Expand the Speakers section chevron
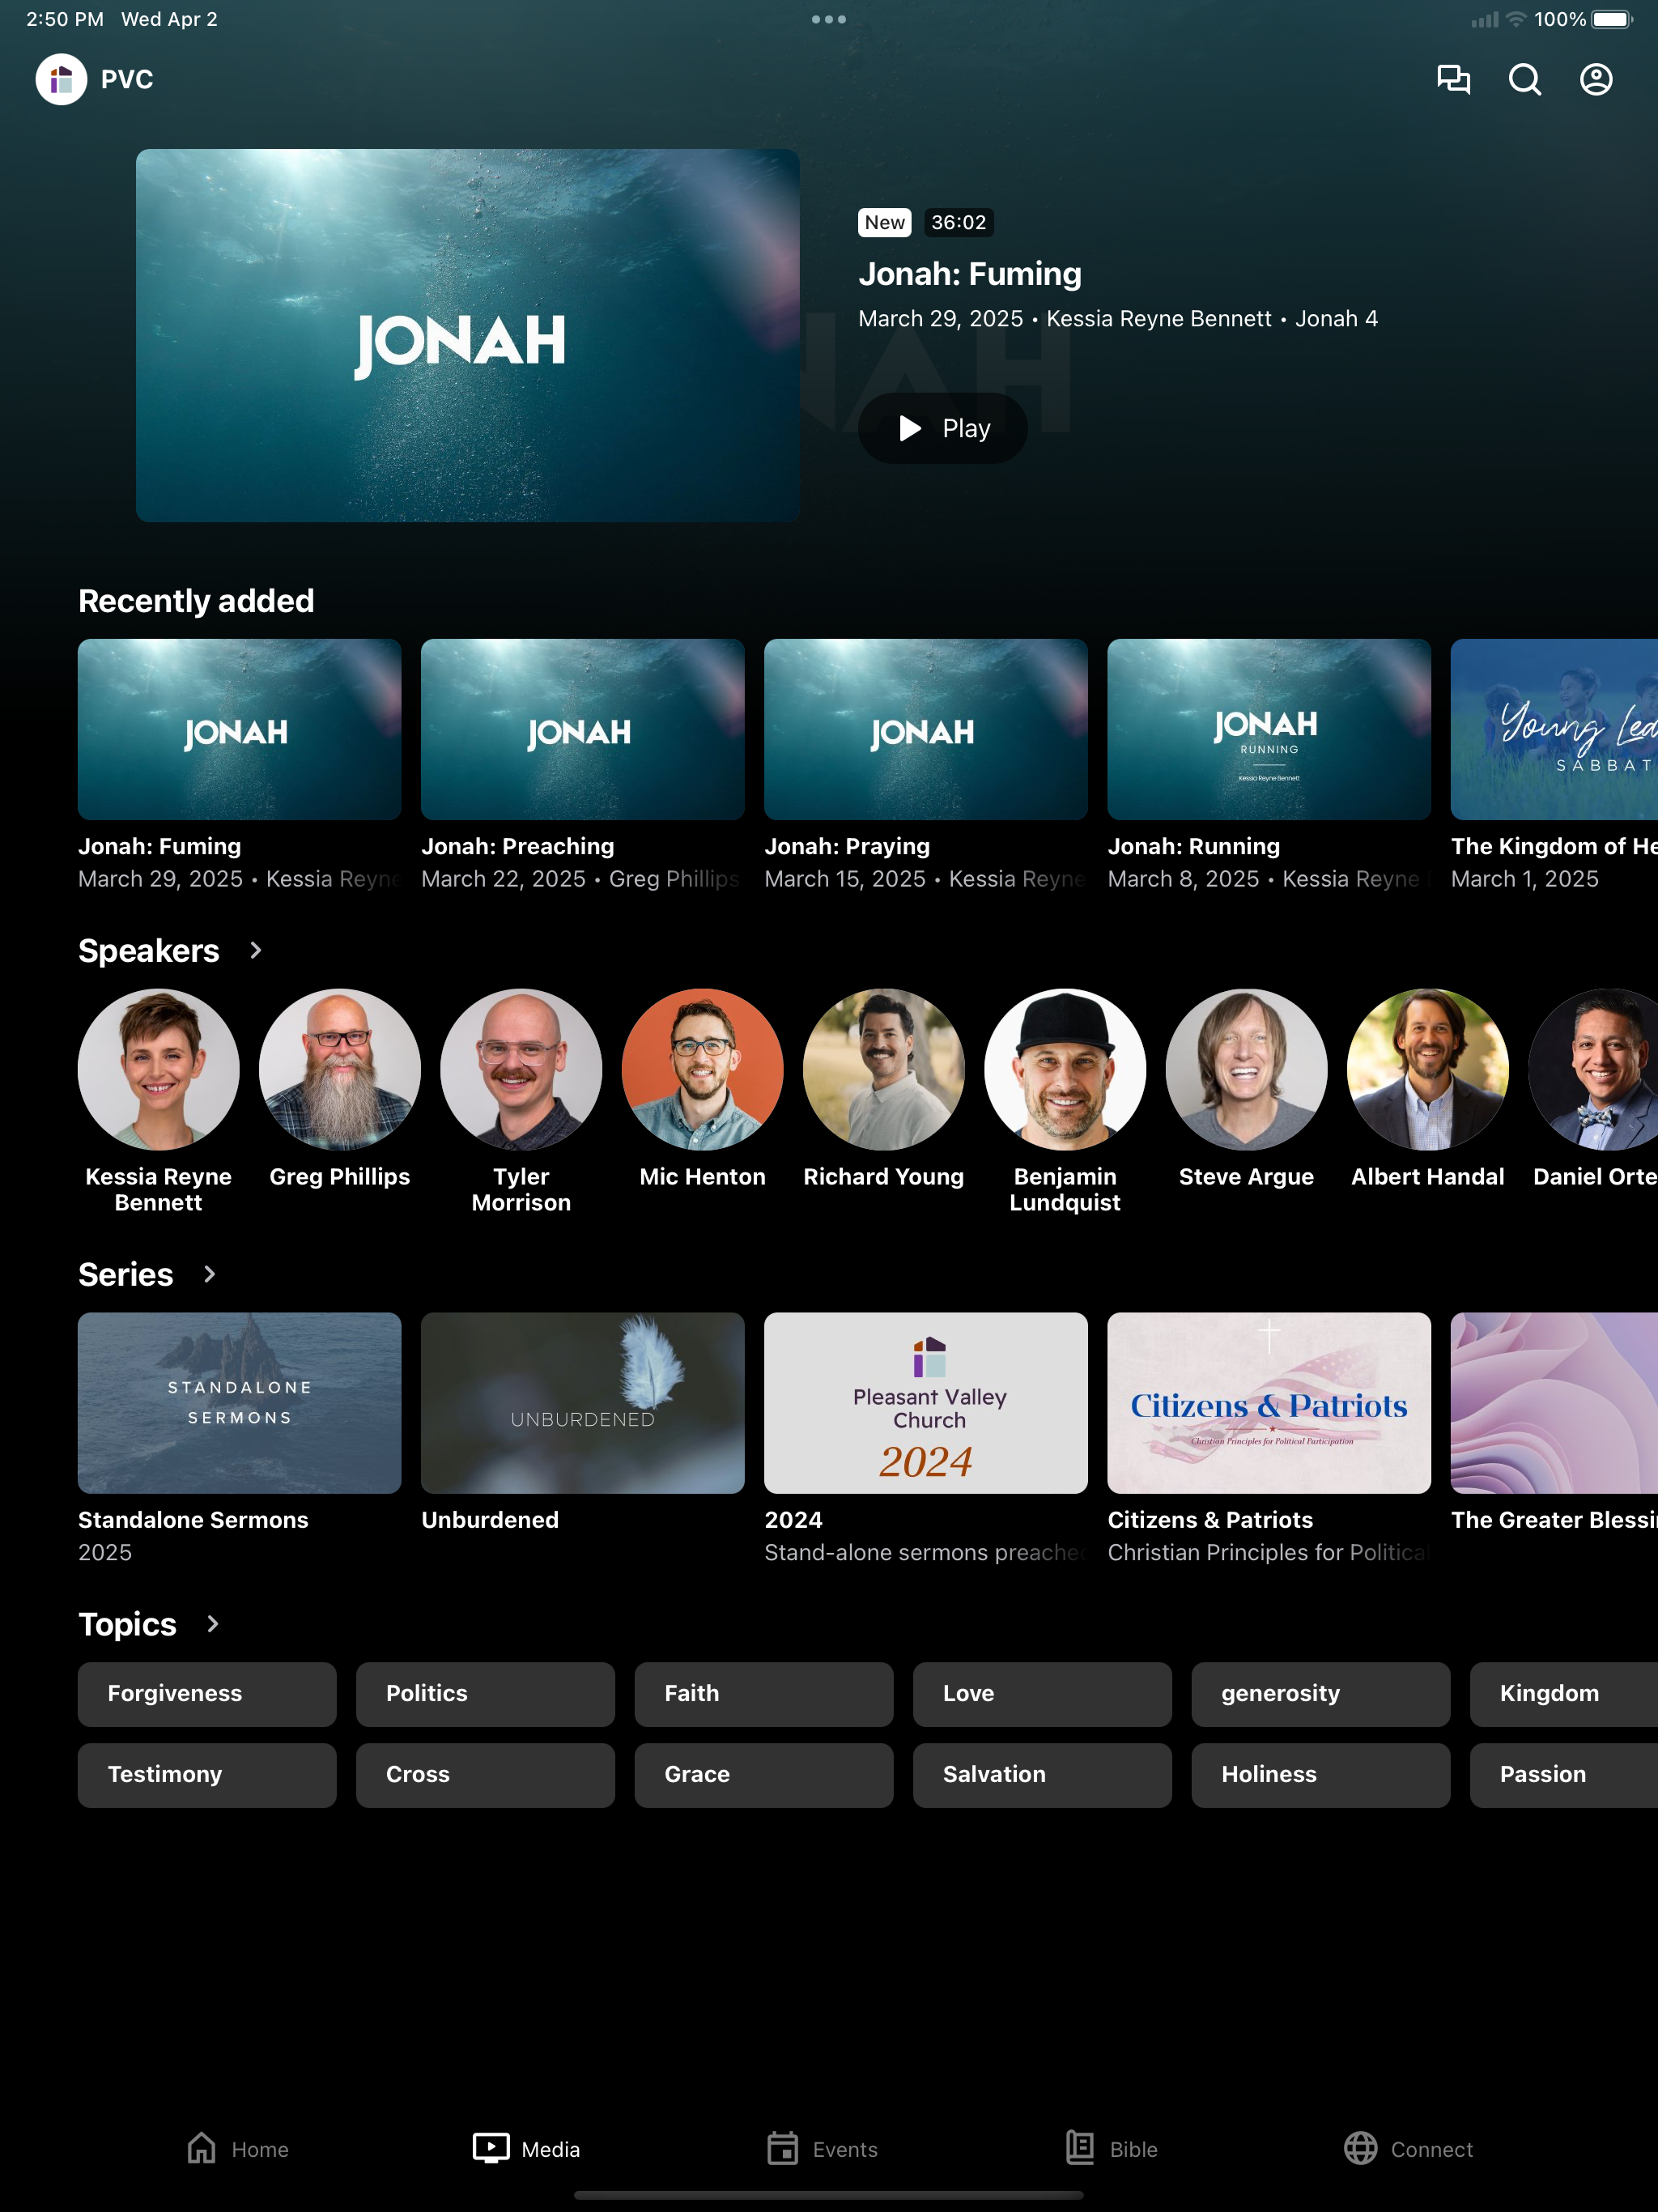Viewport: 1658px width, 2212px height. pos(256,950)
